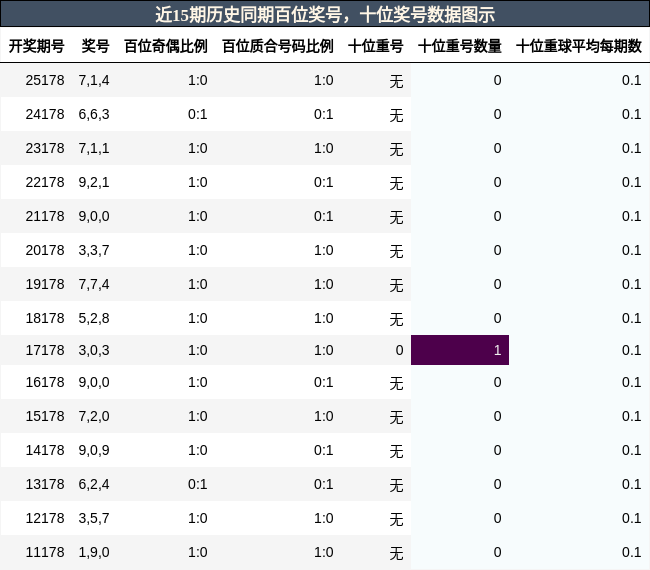Click the title 近15期历史同期百位奖号，十位奖号数据图示

pos(325,15)
